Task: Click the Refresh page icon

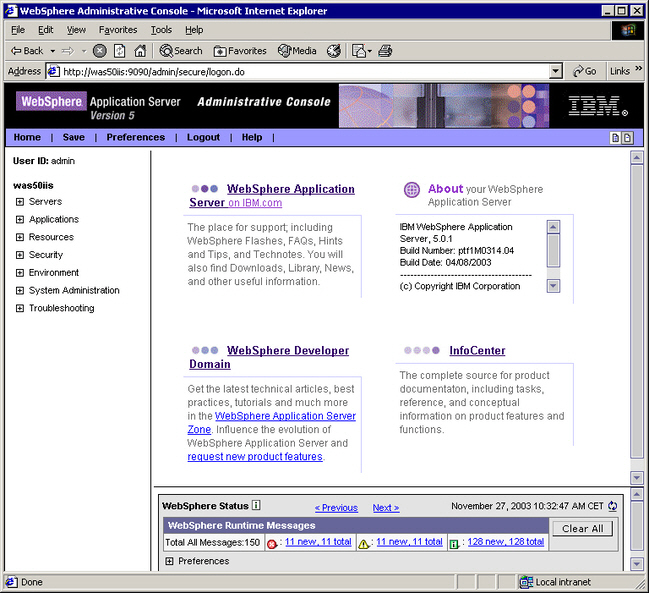Action: tap(120, 51)
